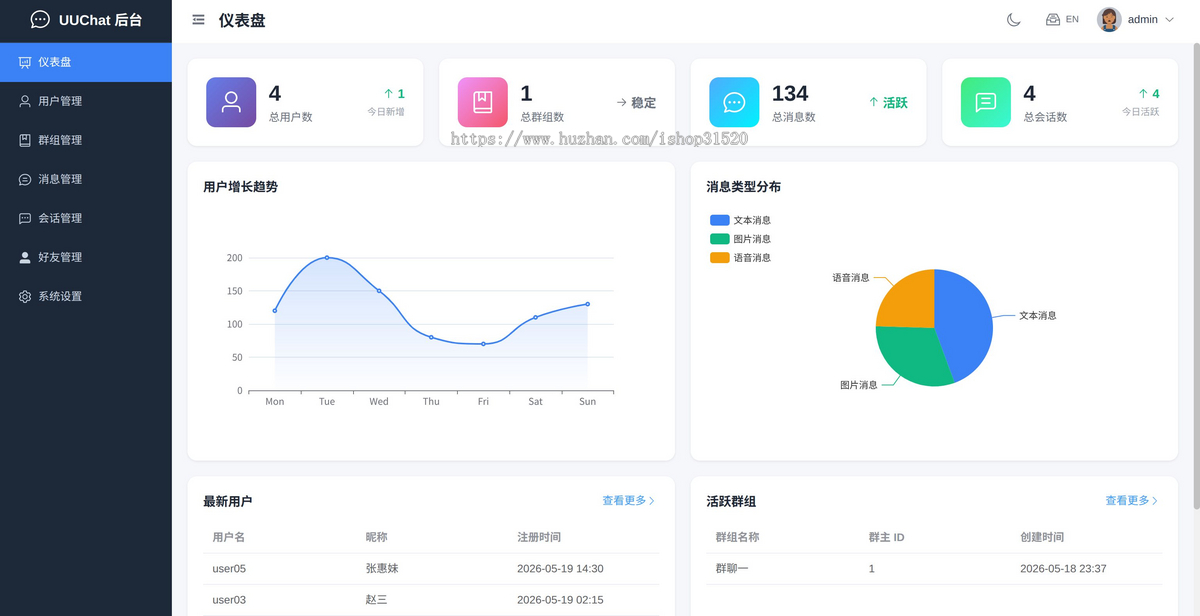
Task: Click the 赵三 nickname cell
Action: [376, 600]
